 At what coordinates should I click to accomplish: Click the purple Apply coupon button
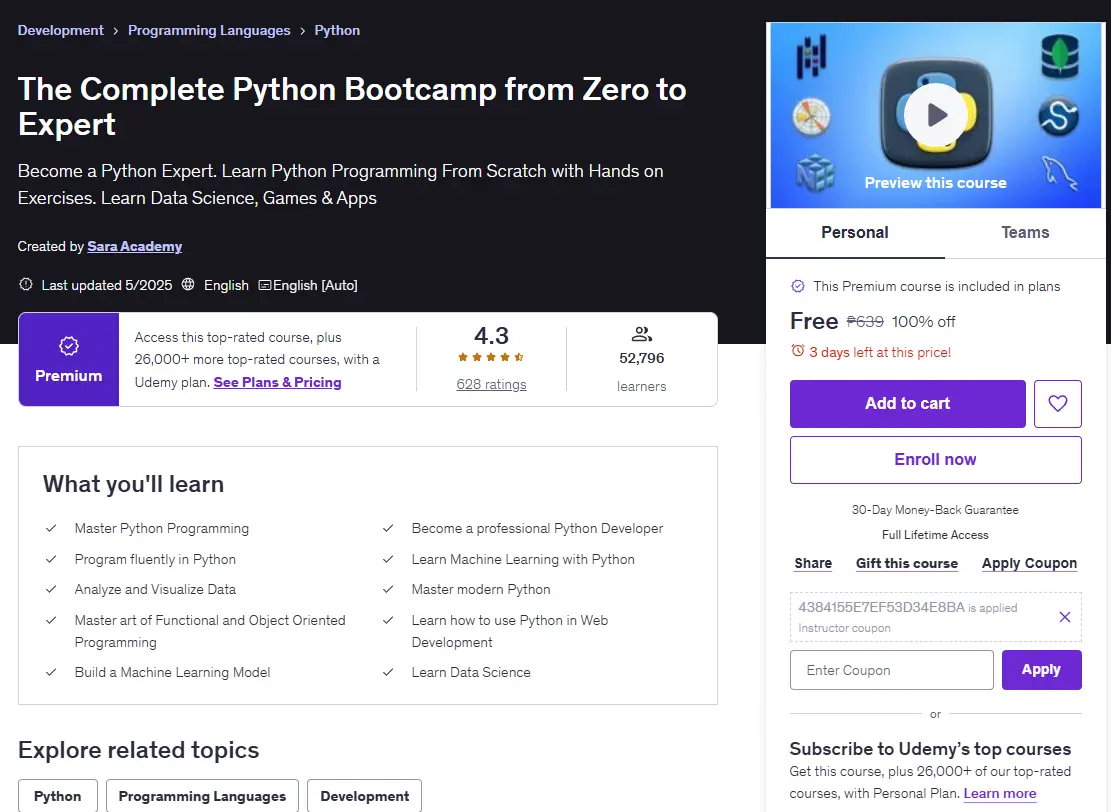click(1041, 670)
